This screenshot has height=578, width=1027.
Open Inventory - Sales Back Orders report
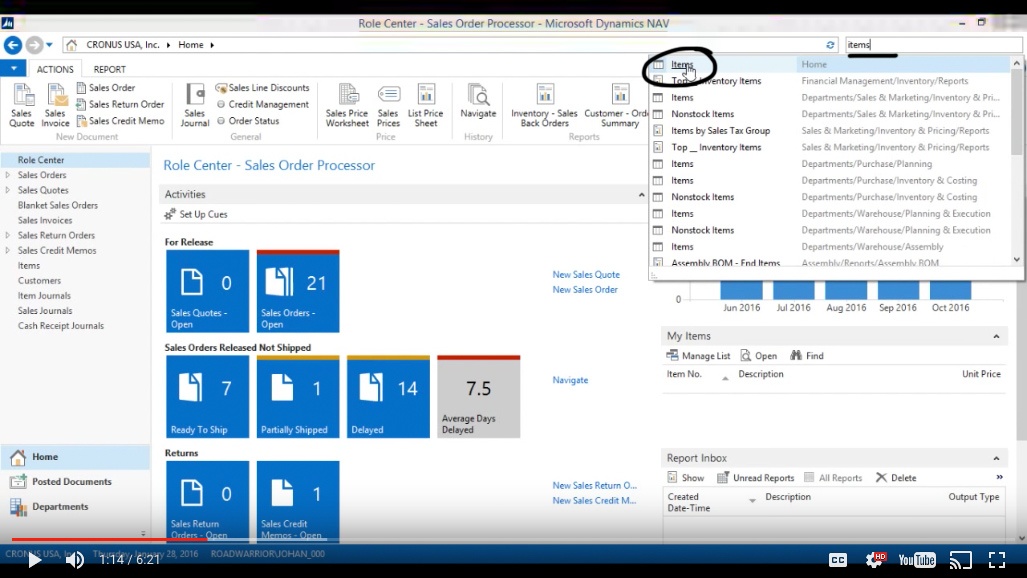click(x=544, y=106)
